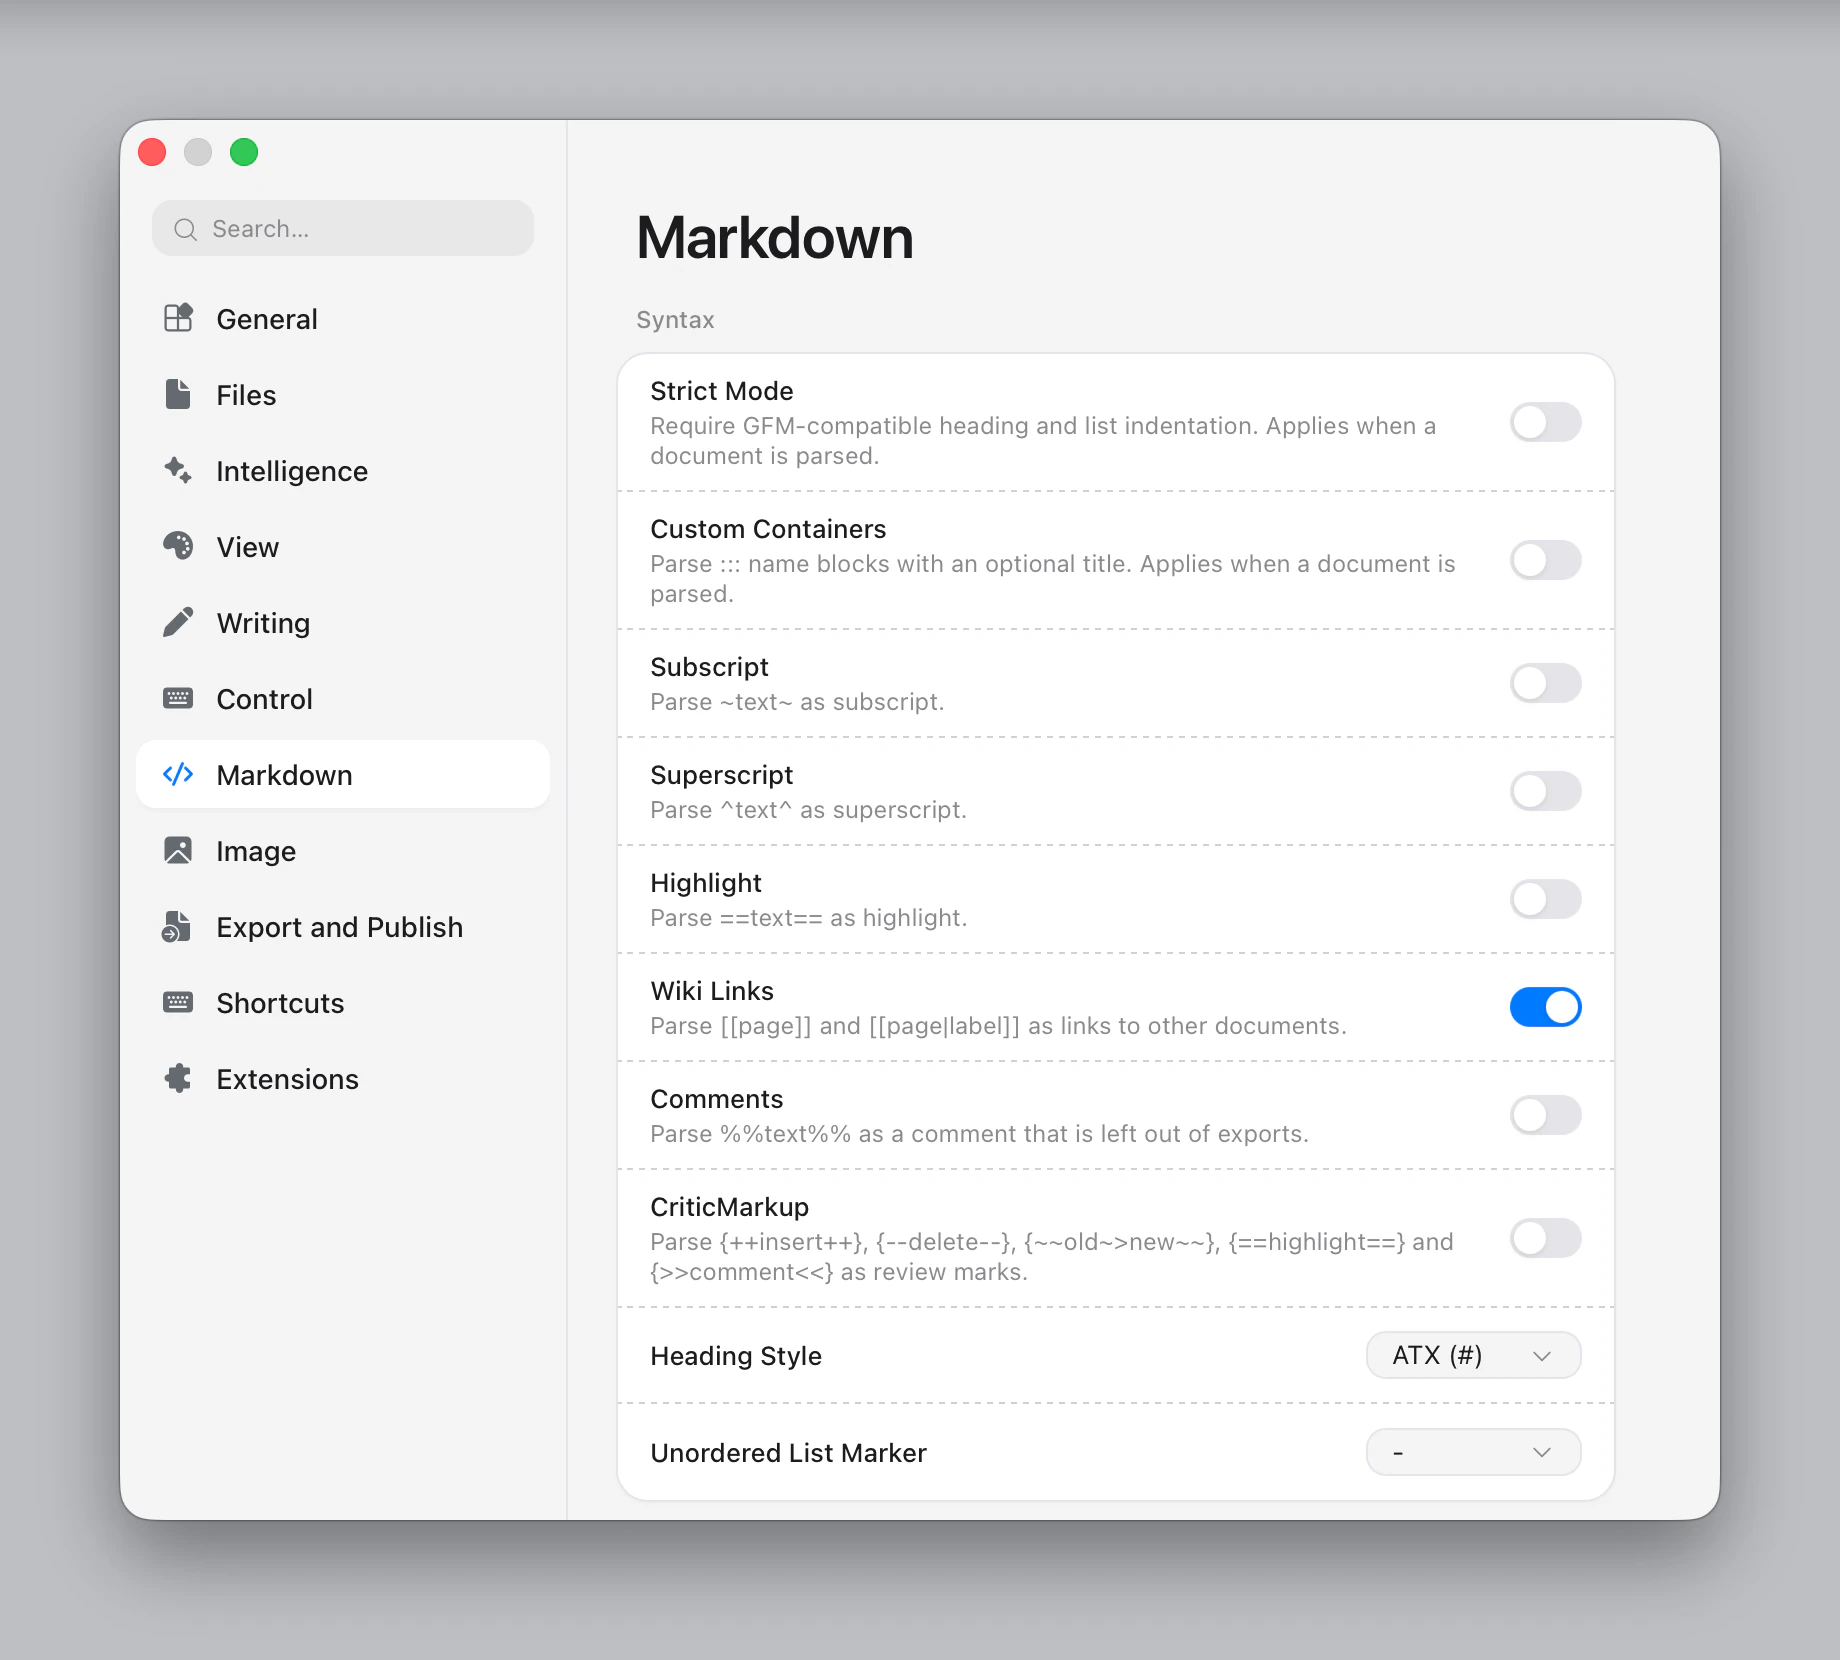Go to the Files settings section
This screenshot has height=1660, width=1840.
pos(343,394)
